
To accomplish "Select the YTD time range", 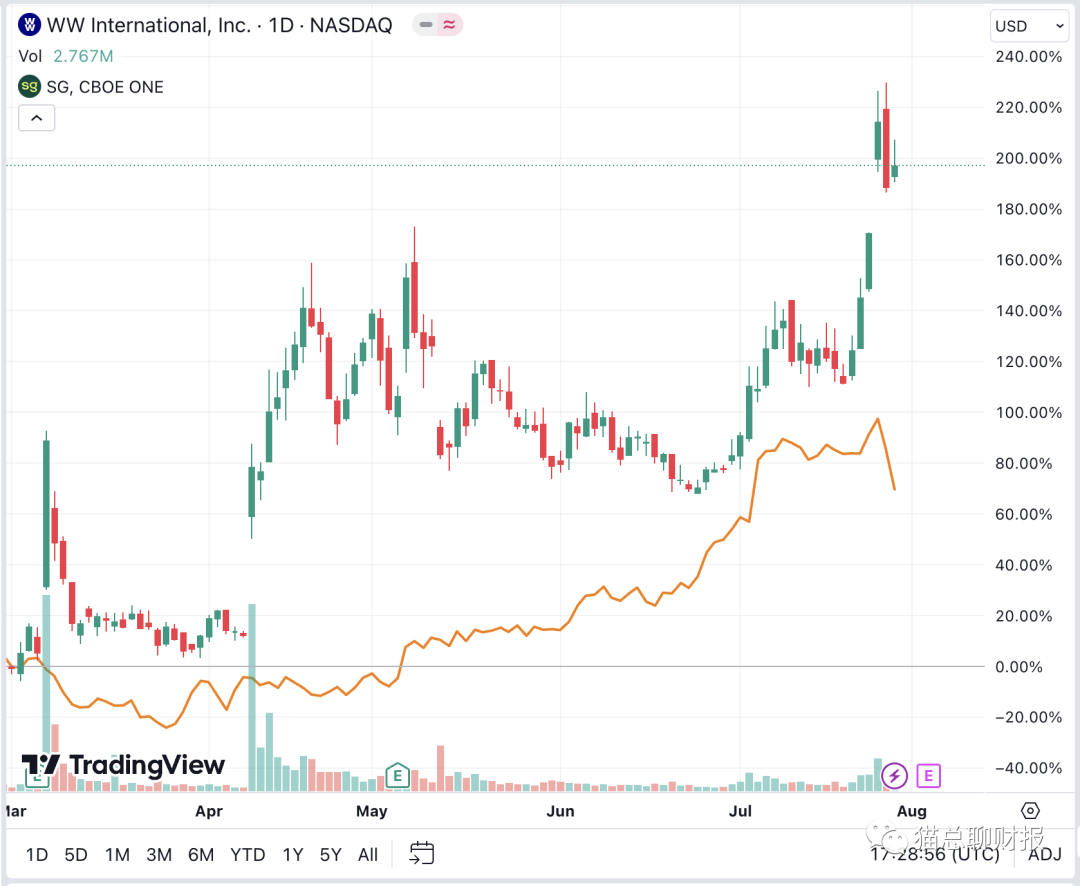I will (247, 854).
